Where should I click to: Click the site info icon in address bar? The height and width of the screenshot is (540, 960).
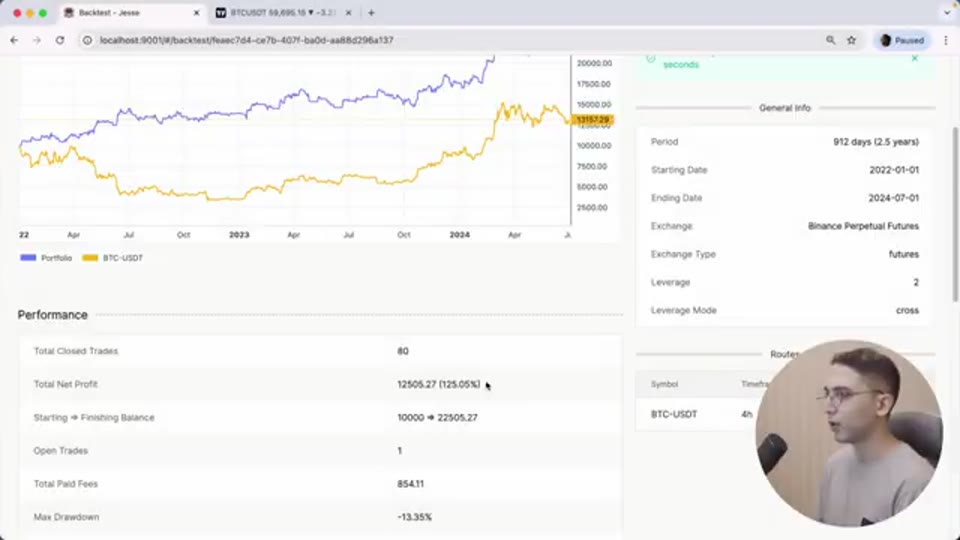click(88, 40)
